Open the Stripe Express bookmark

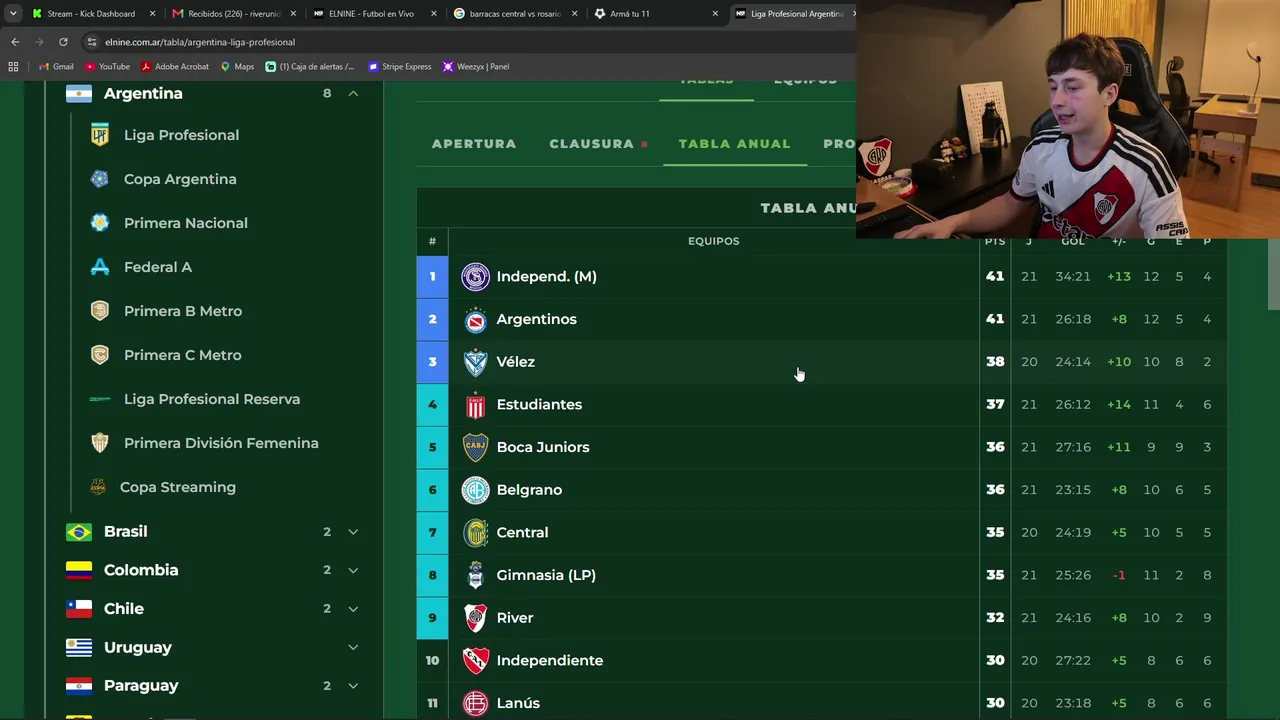click(x=400, y=67)
